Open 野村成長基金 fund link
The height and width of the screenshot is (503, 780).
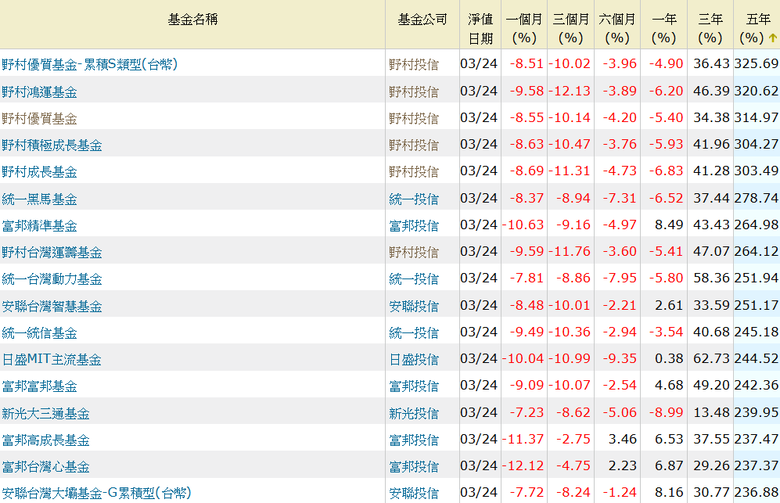[39, 172]
